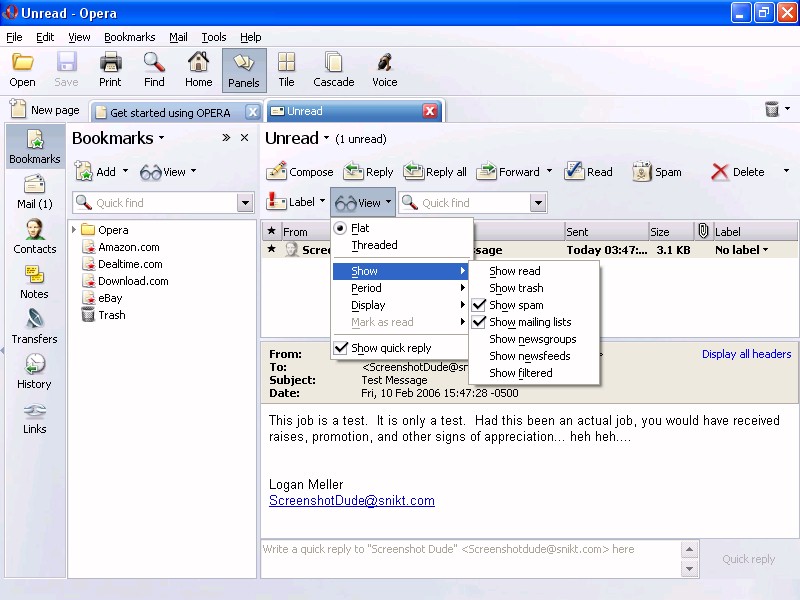Screen dimensions: 800x600
Task: Click Display all headers link
Action: point(746,354)
